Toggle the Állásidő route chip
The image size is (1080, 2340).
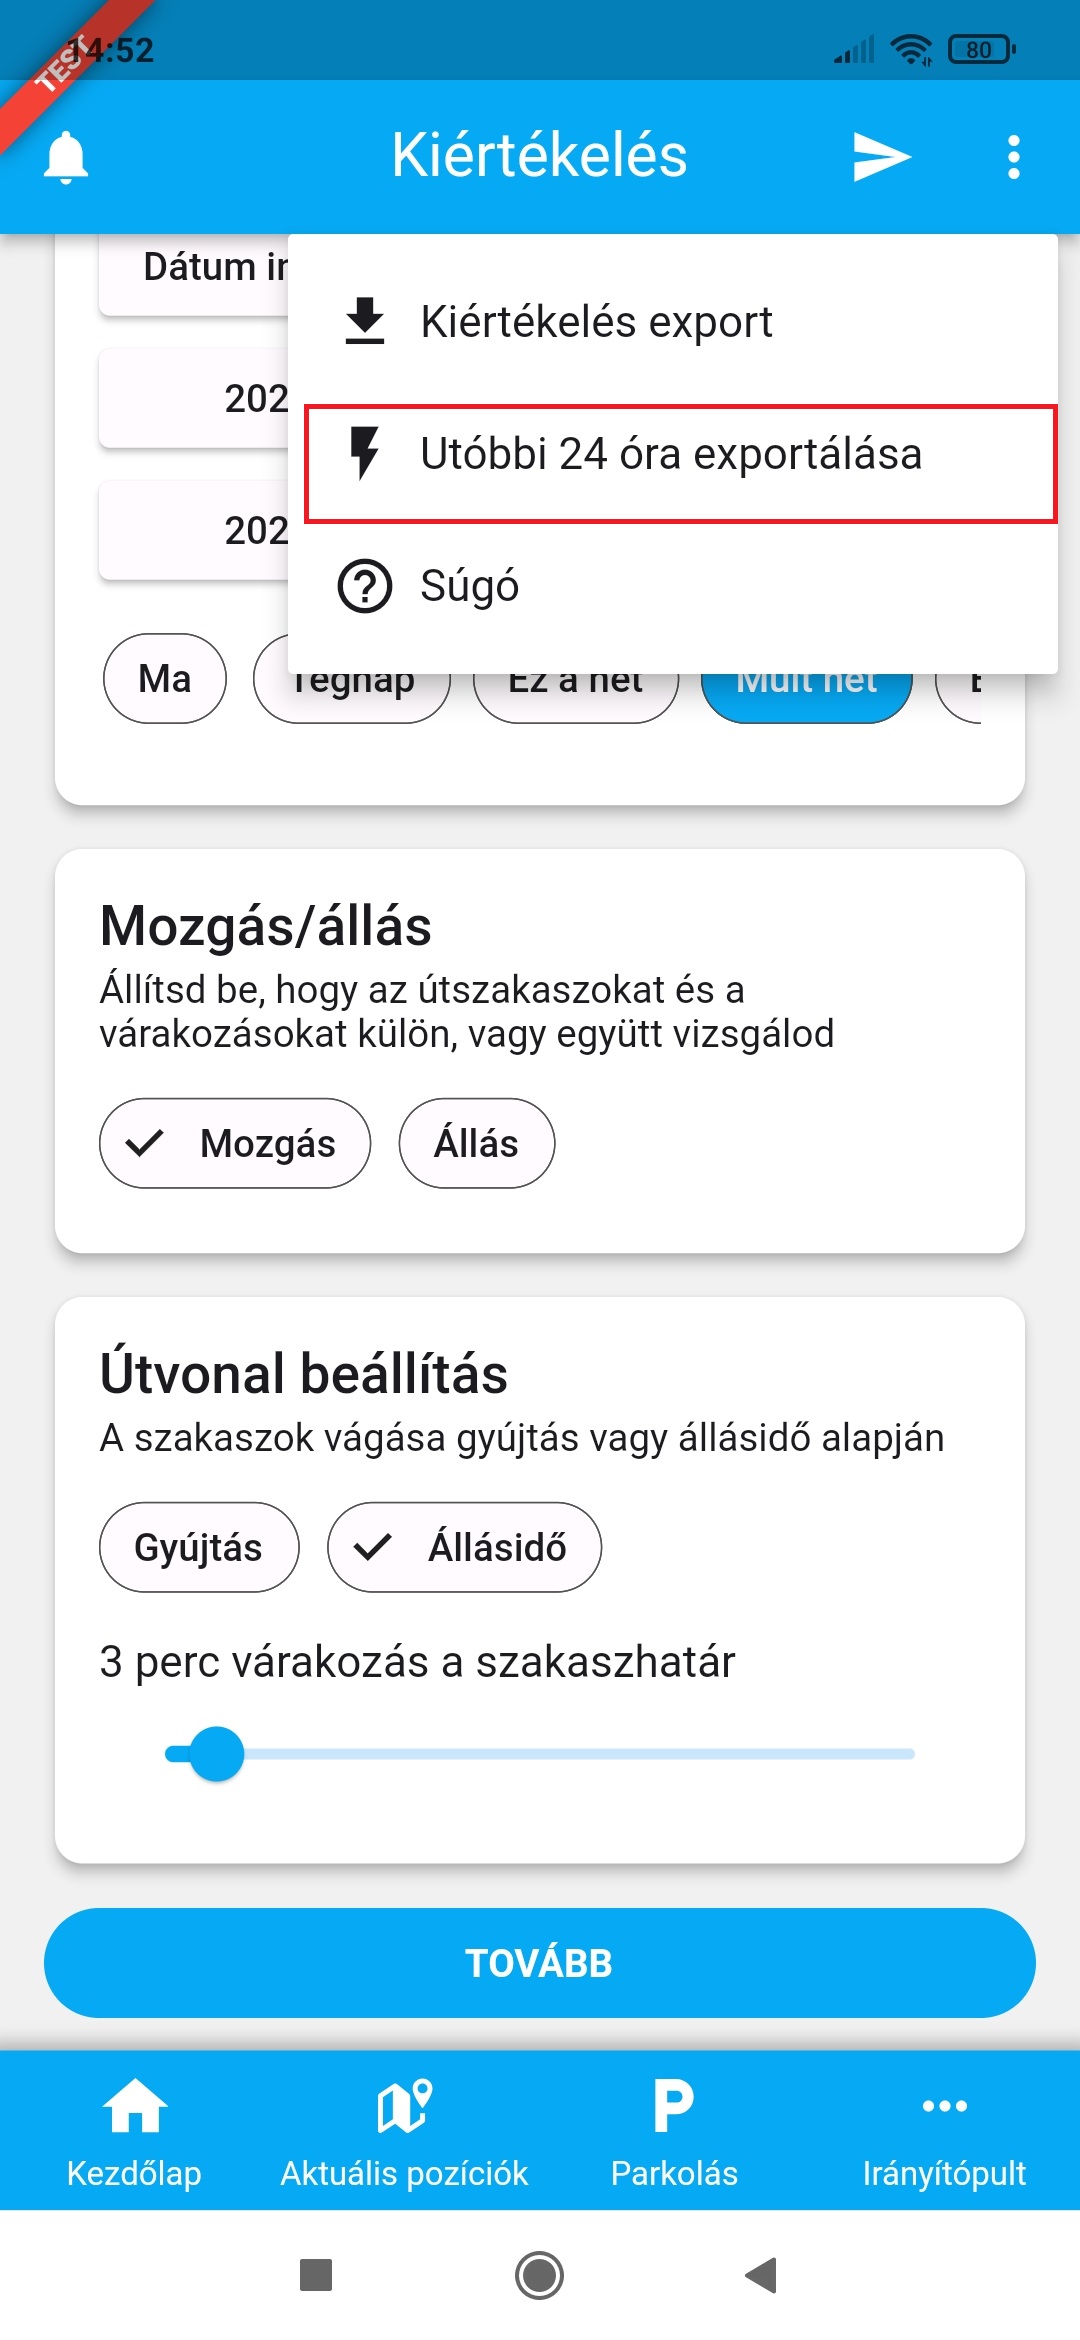[x=464, y=1547]
